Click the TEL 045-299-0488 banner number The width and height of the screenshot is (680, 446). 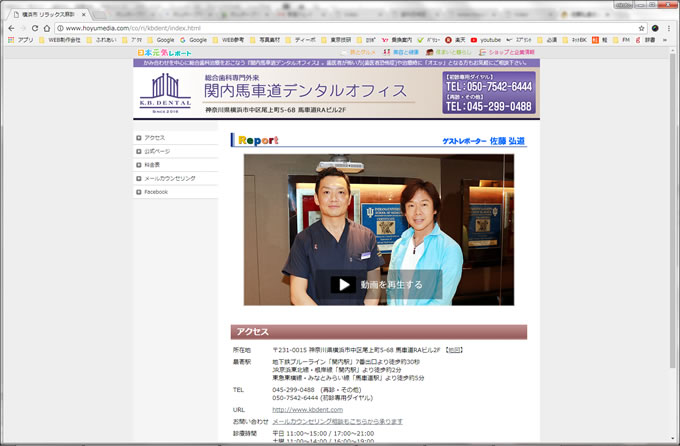point(489,106)
